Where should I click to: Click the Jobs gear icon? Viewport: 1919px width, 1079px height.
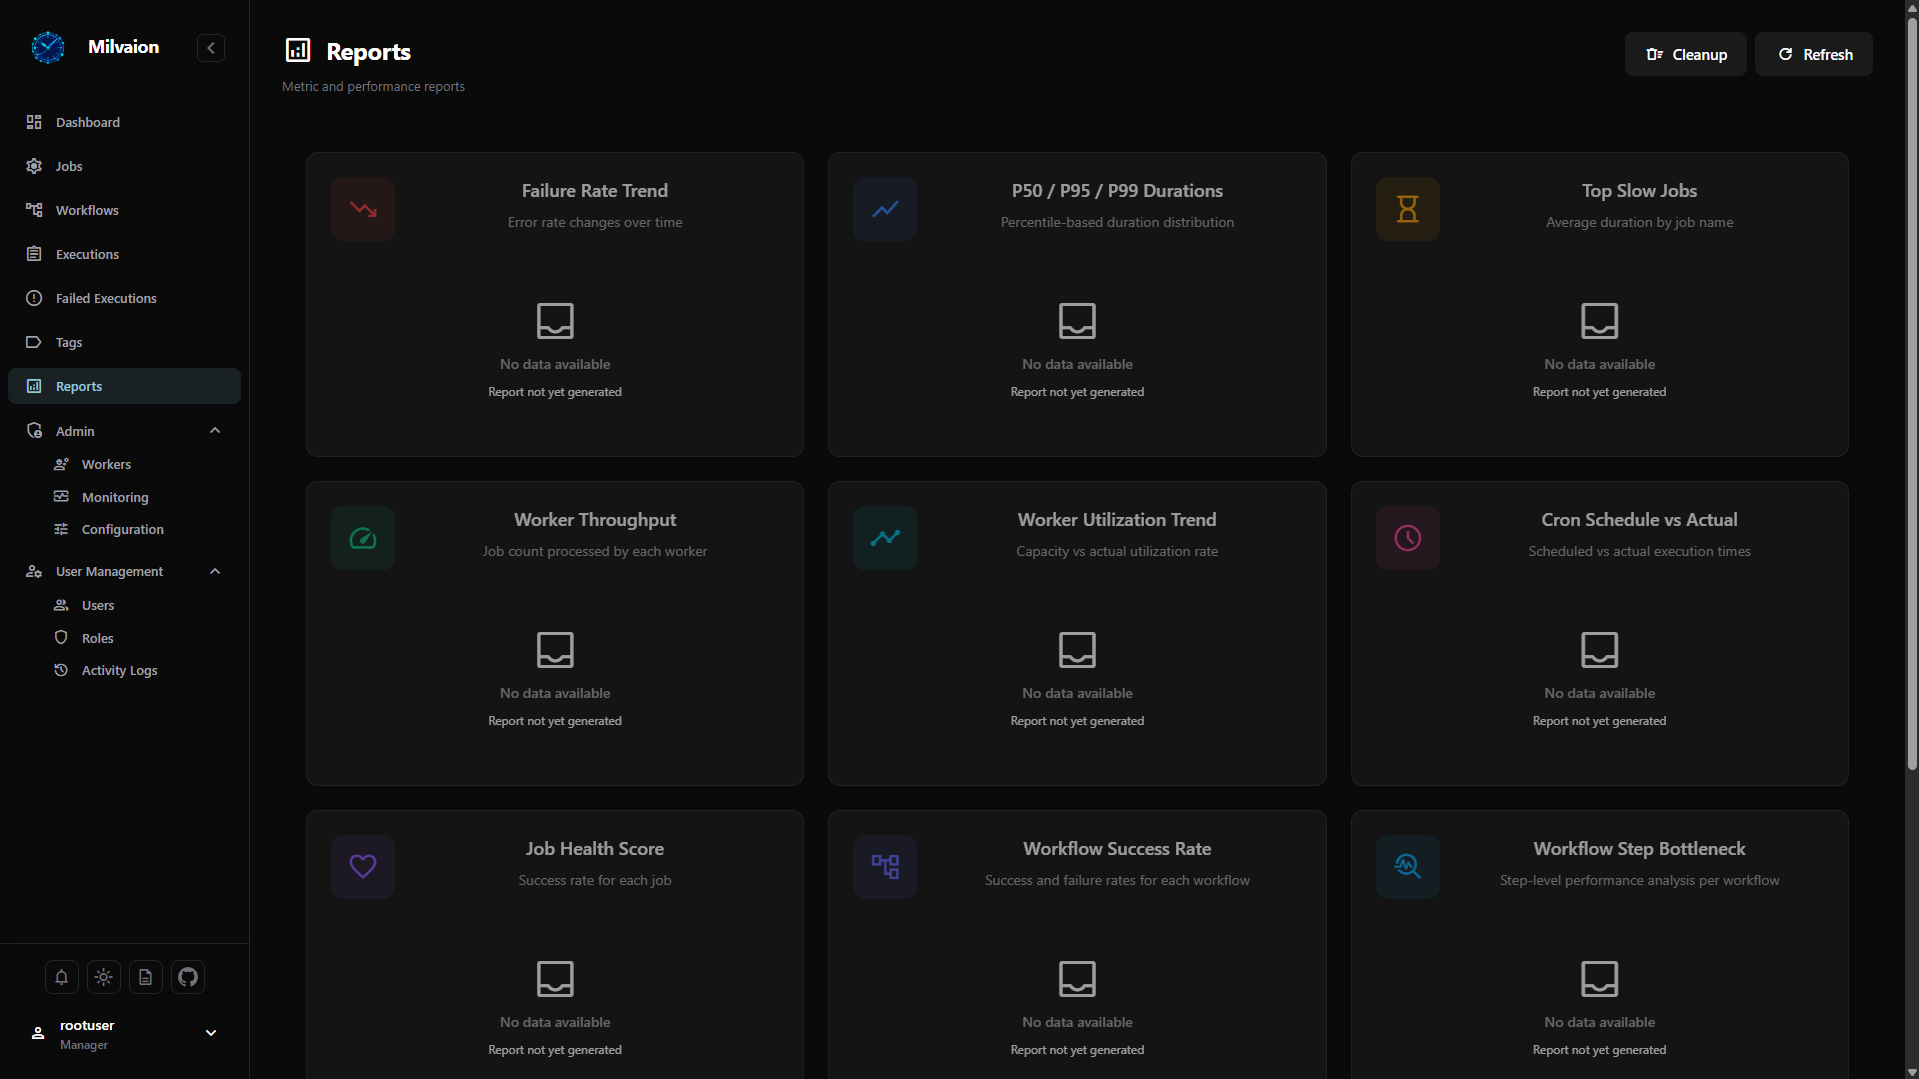click(x=34, y=166)
